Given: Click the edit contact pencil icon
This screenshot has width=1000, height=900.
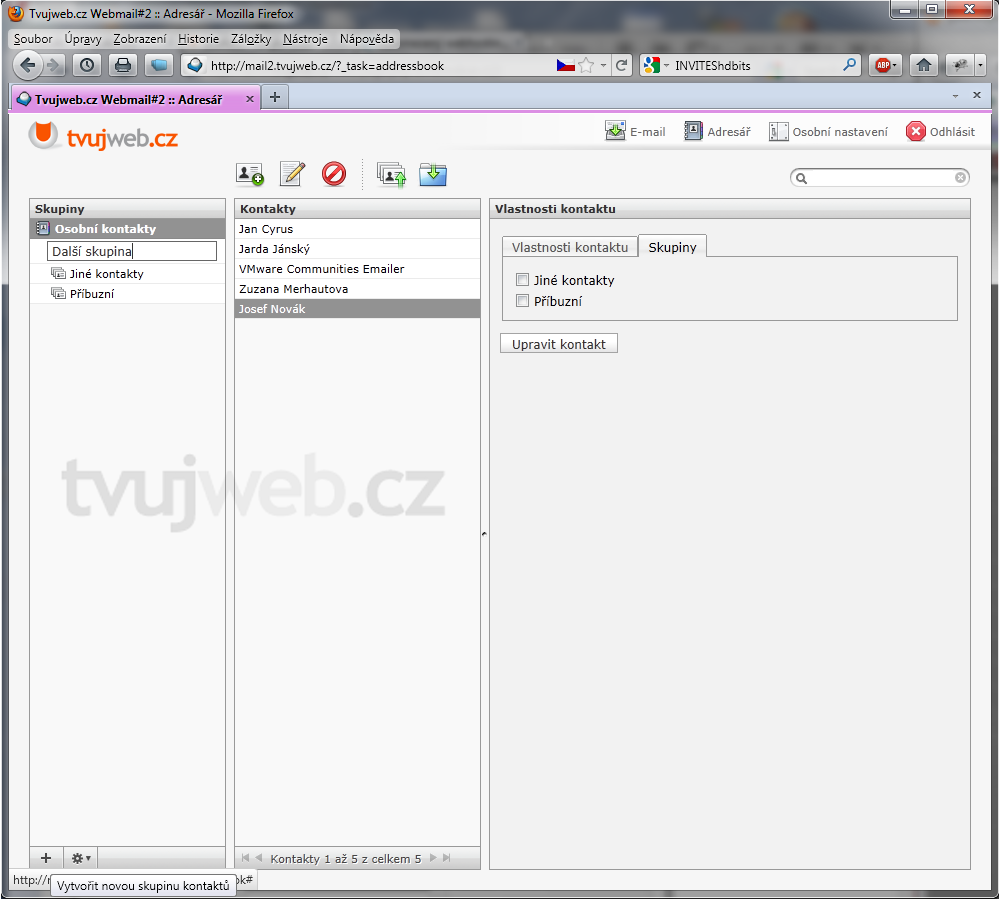Looking at the screenshot, I should 292,174.
